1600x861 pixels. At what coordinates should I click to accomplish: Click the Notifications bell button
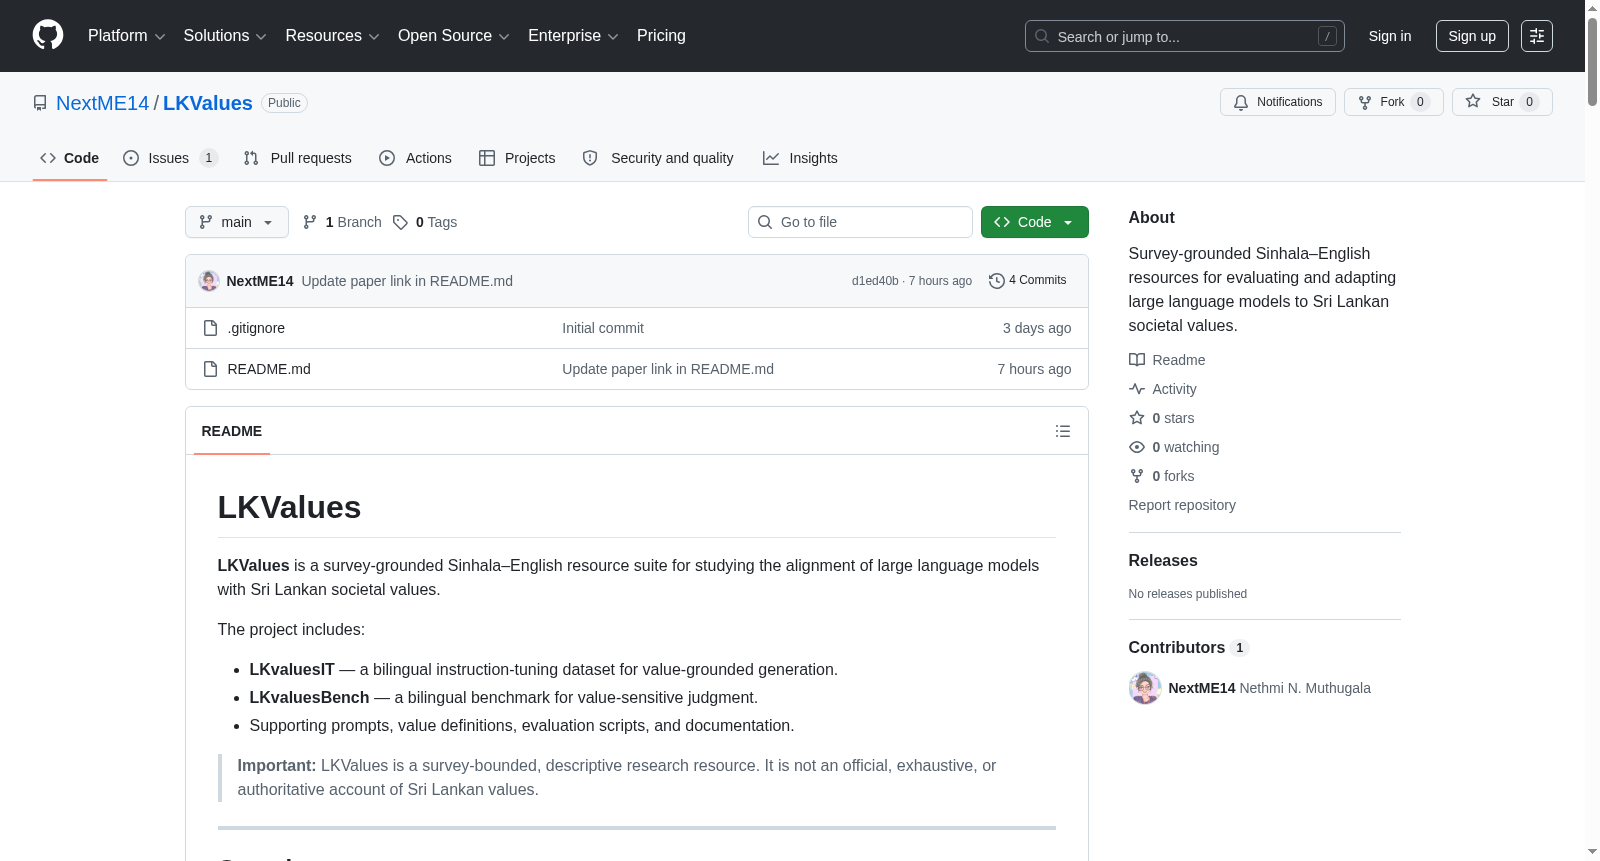1277,102
